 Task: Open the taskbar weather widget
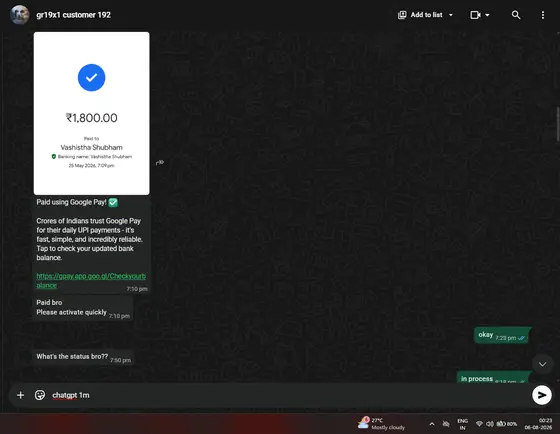click(x=381, y=424)
